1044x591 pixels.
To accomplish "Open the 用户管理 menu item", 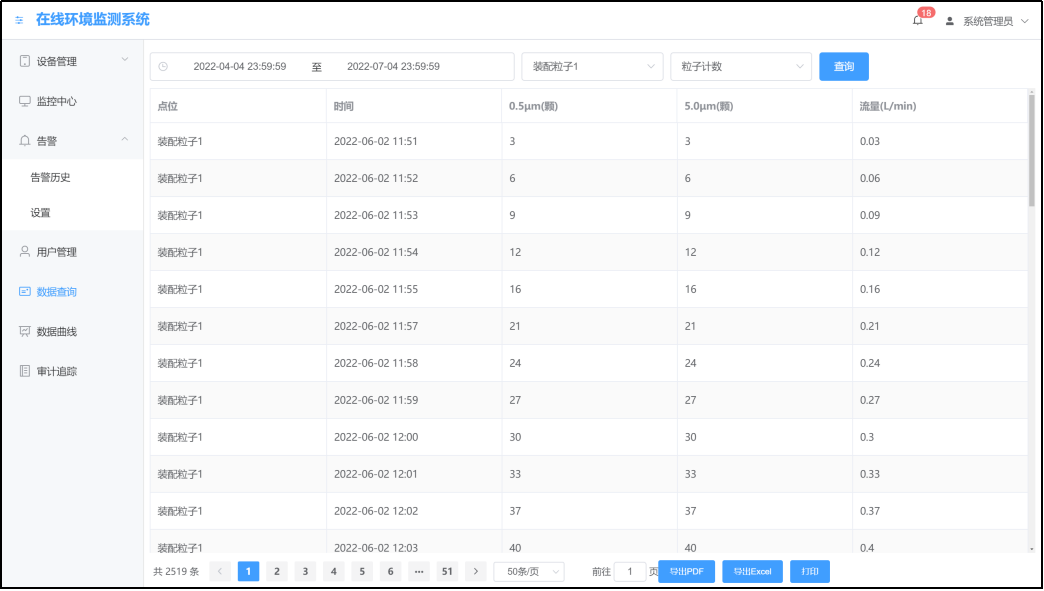I will (x=72, y=252).
